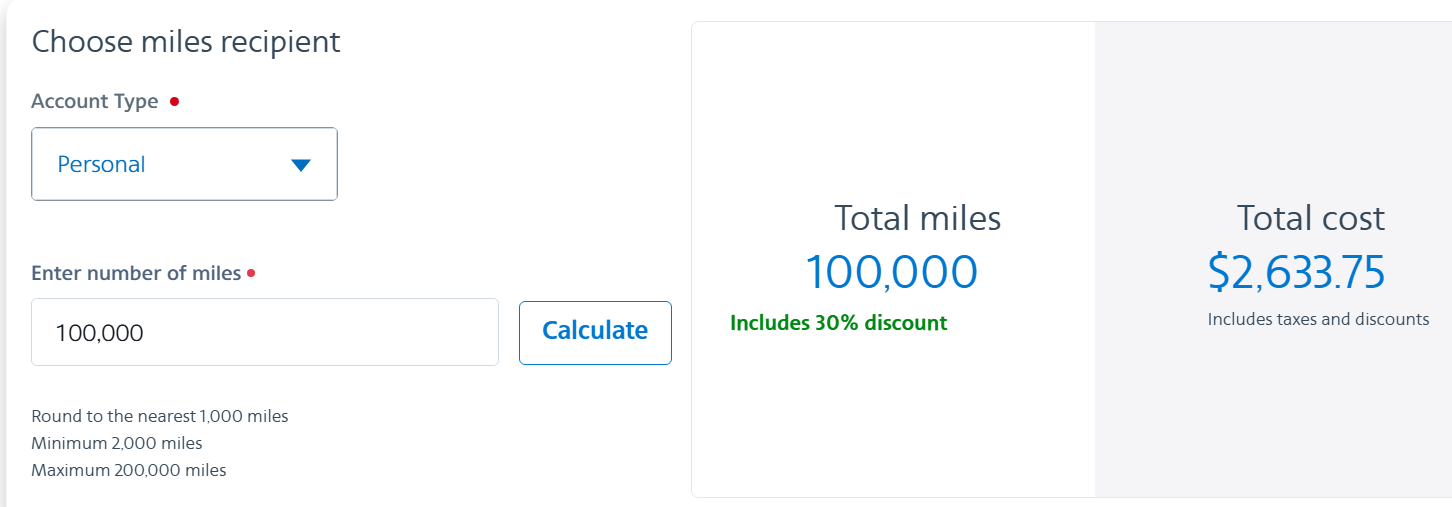Click the "Includes 30% discount" green text
This screenshot has height=507, width=1452.
coord(838,323)
